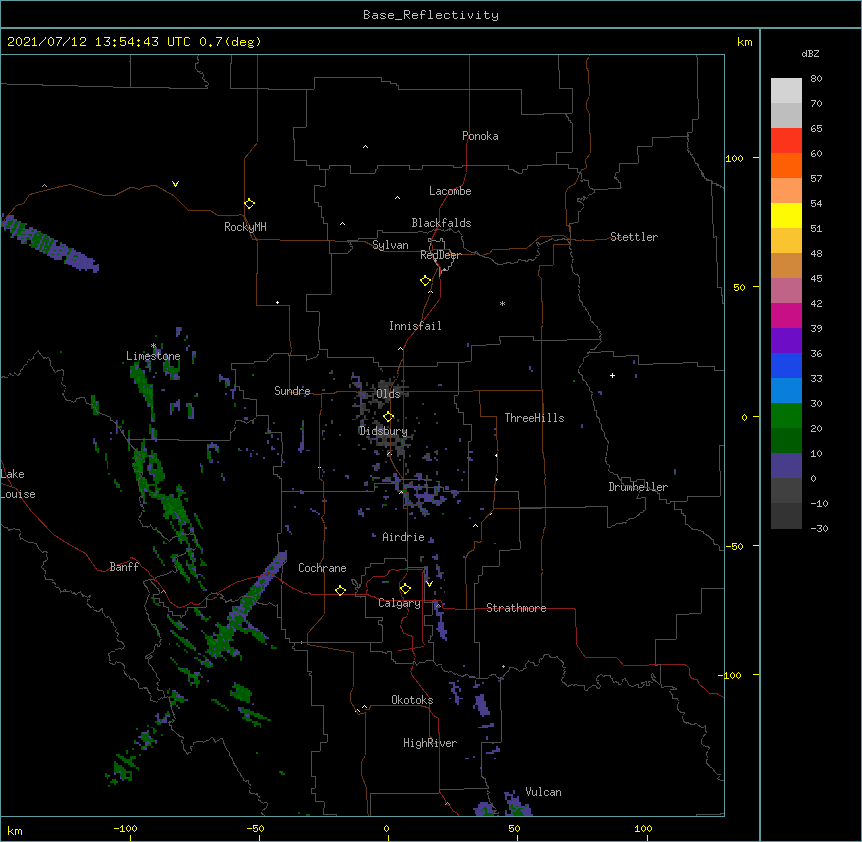
Task: Select the white 80 dBZ legend color
Action: 786,91
